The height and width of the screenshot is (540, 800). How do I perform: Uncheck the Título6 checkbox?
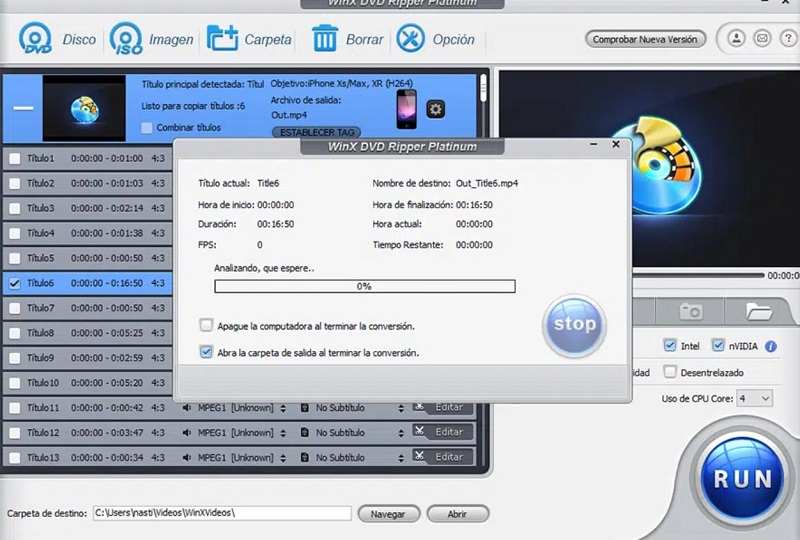coord(15,283)
